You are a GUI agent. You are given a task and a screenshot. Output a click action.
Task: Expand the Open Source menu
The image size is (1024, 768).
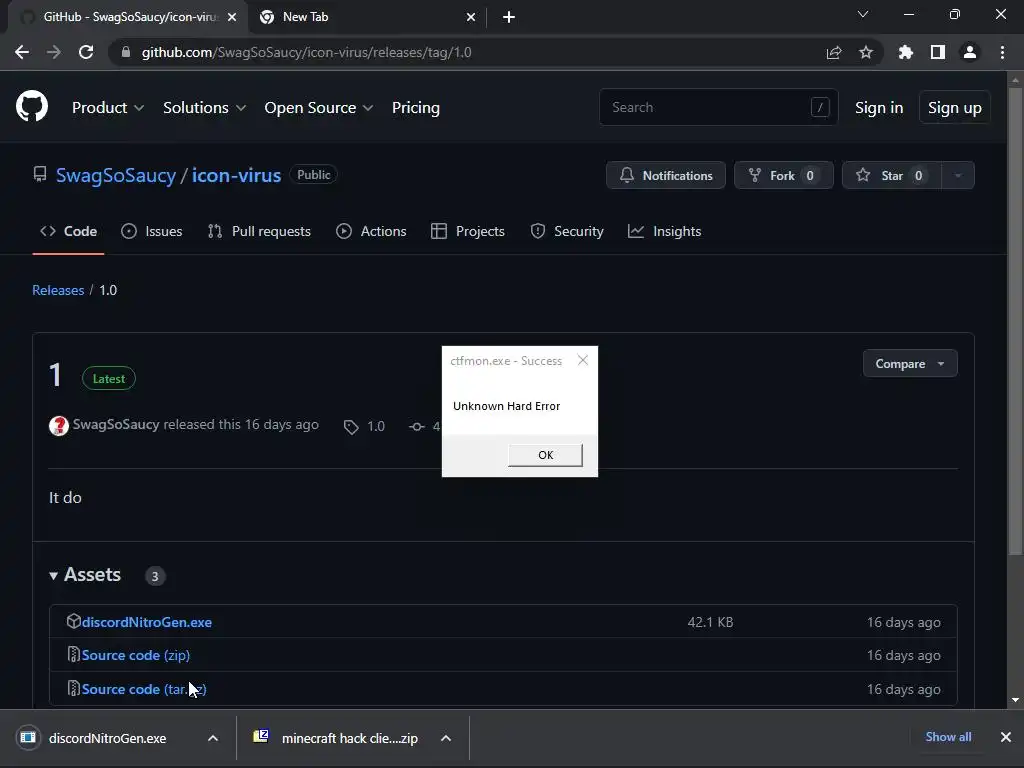(319, 108)
